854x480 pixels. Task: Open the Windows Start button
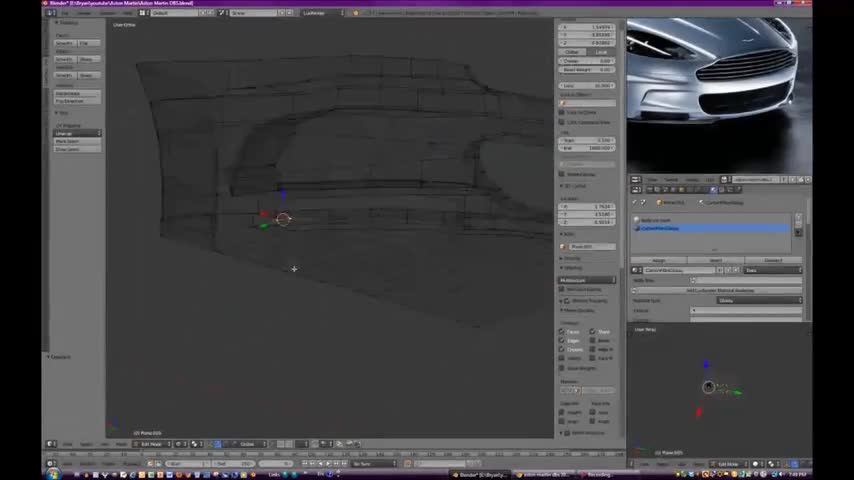tap(53, 475)
